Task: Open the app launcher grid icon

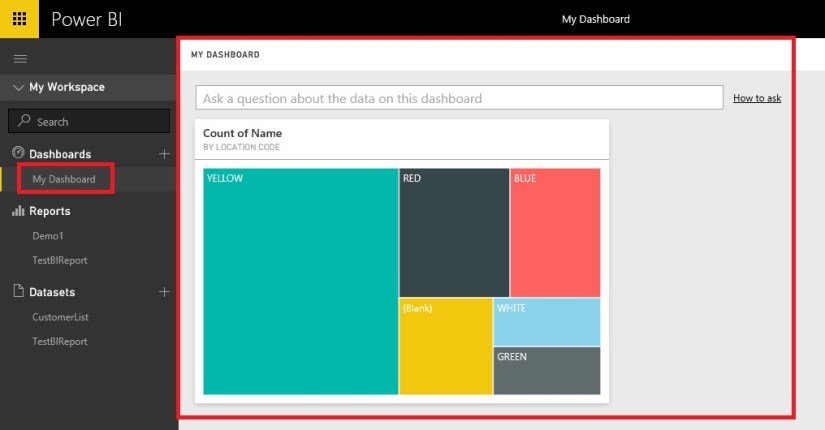Action: pyautogui.click(x=19, y=19)
